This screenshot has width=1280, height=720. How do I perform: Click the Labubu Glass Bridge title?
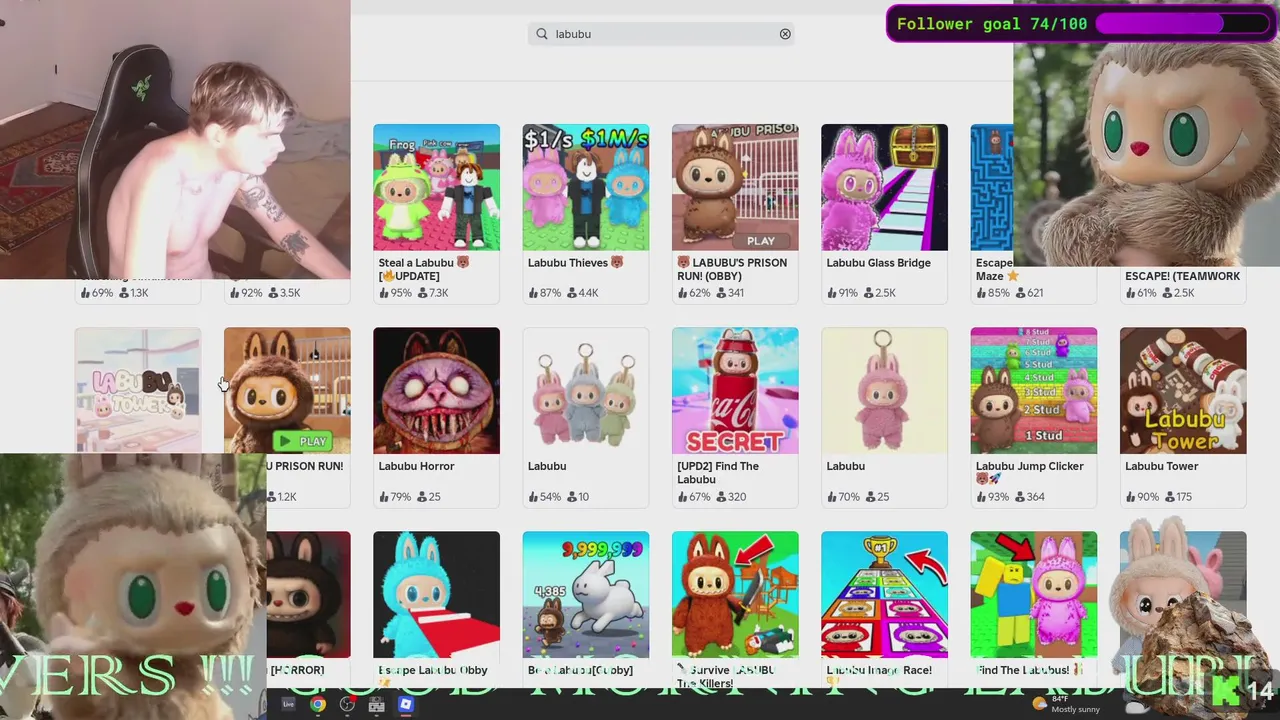click(x=878, y=263)
